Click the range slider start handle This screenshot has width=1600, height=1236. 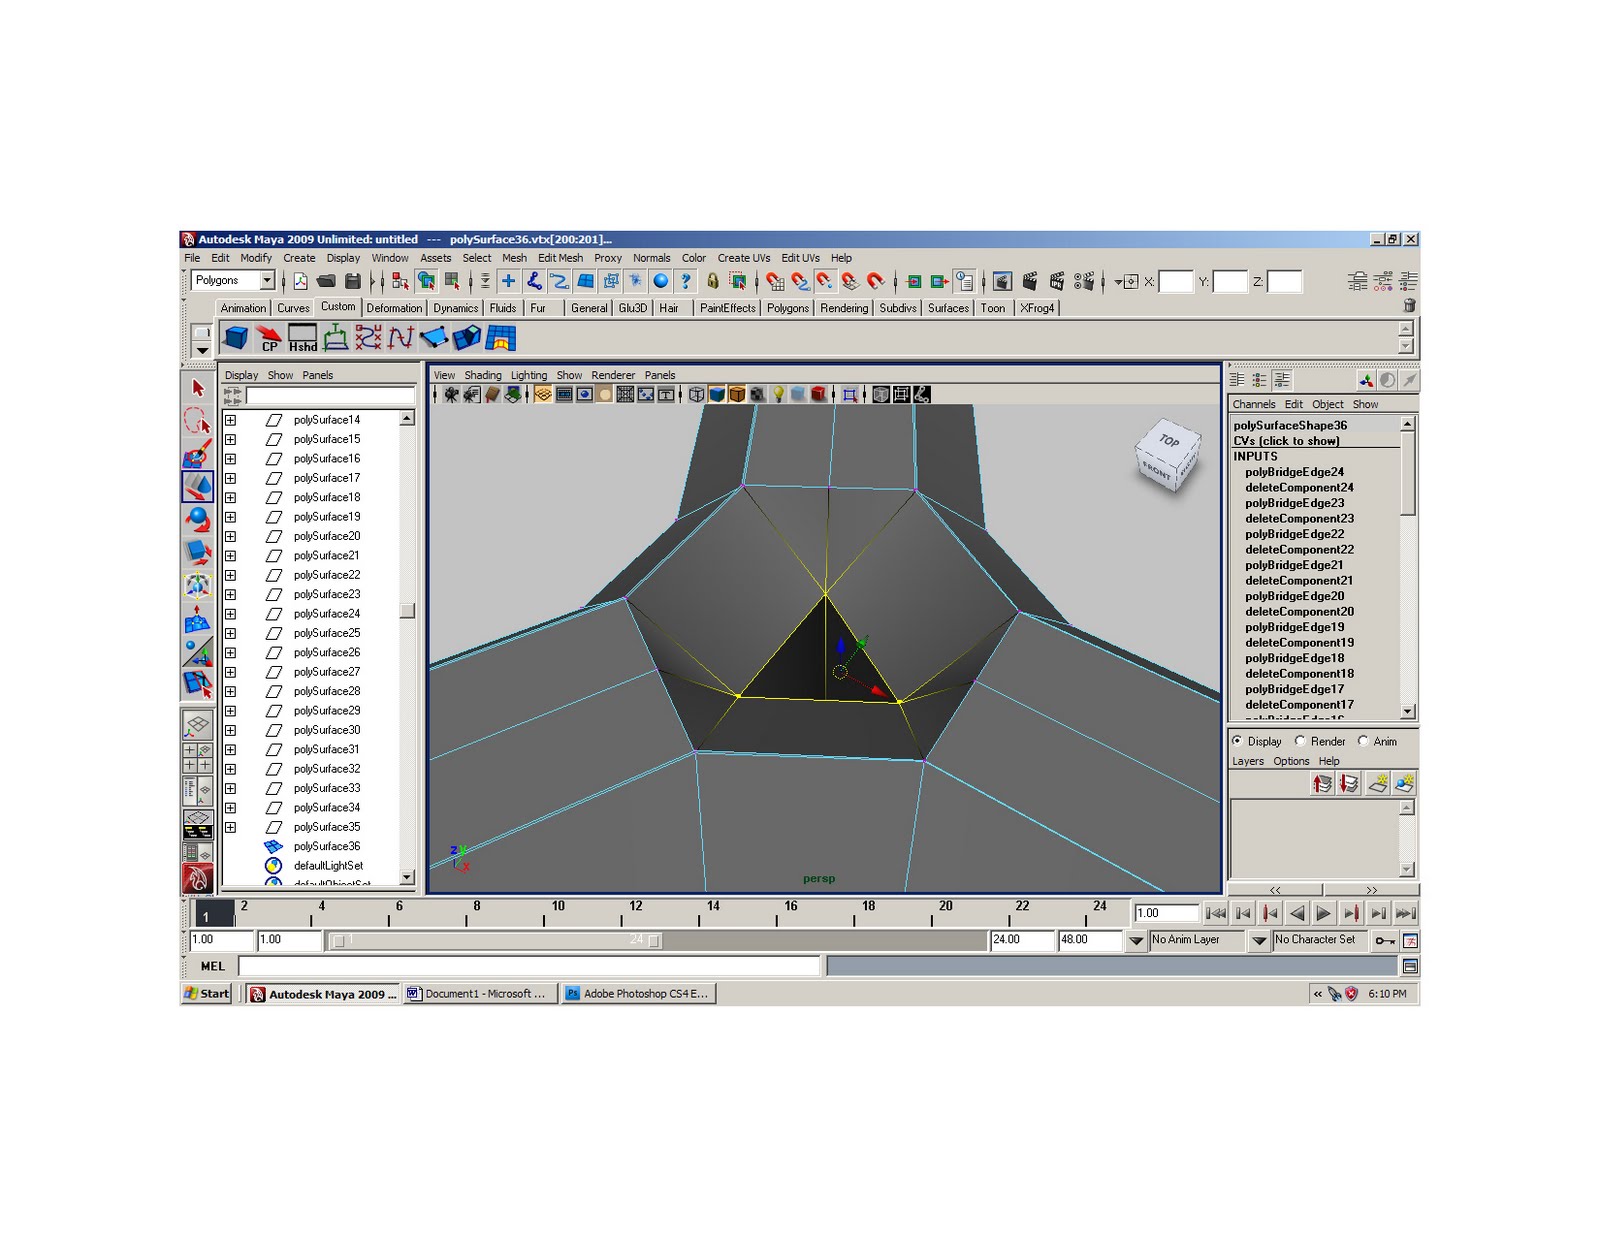pos(338,941)
